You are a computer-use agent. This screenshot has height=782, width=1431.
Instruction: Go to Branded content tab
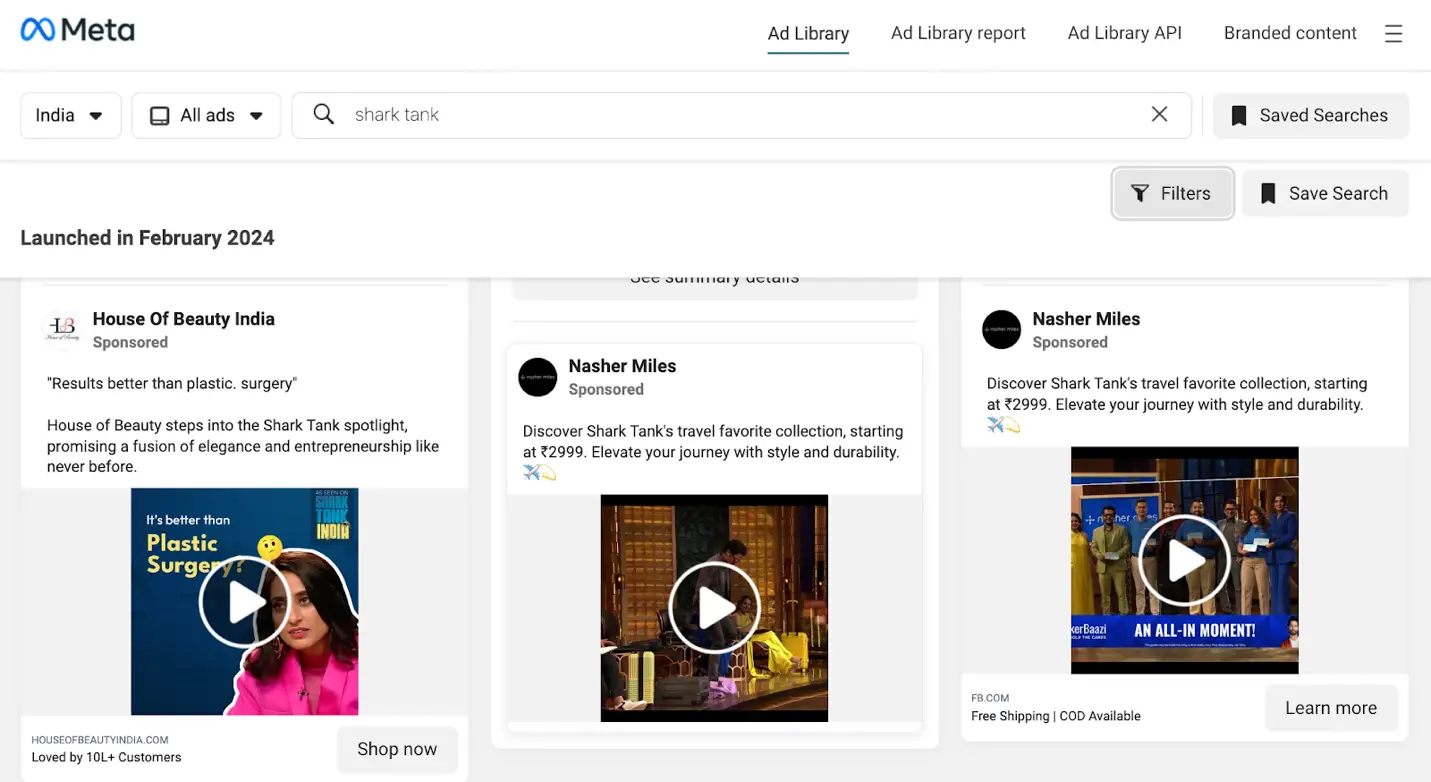1290,33
